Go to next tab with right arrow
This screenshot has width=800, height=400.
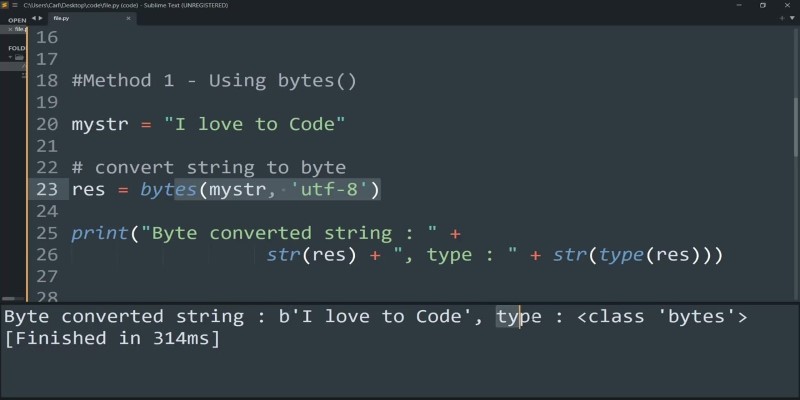point(41,18)
